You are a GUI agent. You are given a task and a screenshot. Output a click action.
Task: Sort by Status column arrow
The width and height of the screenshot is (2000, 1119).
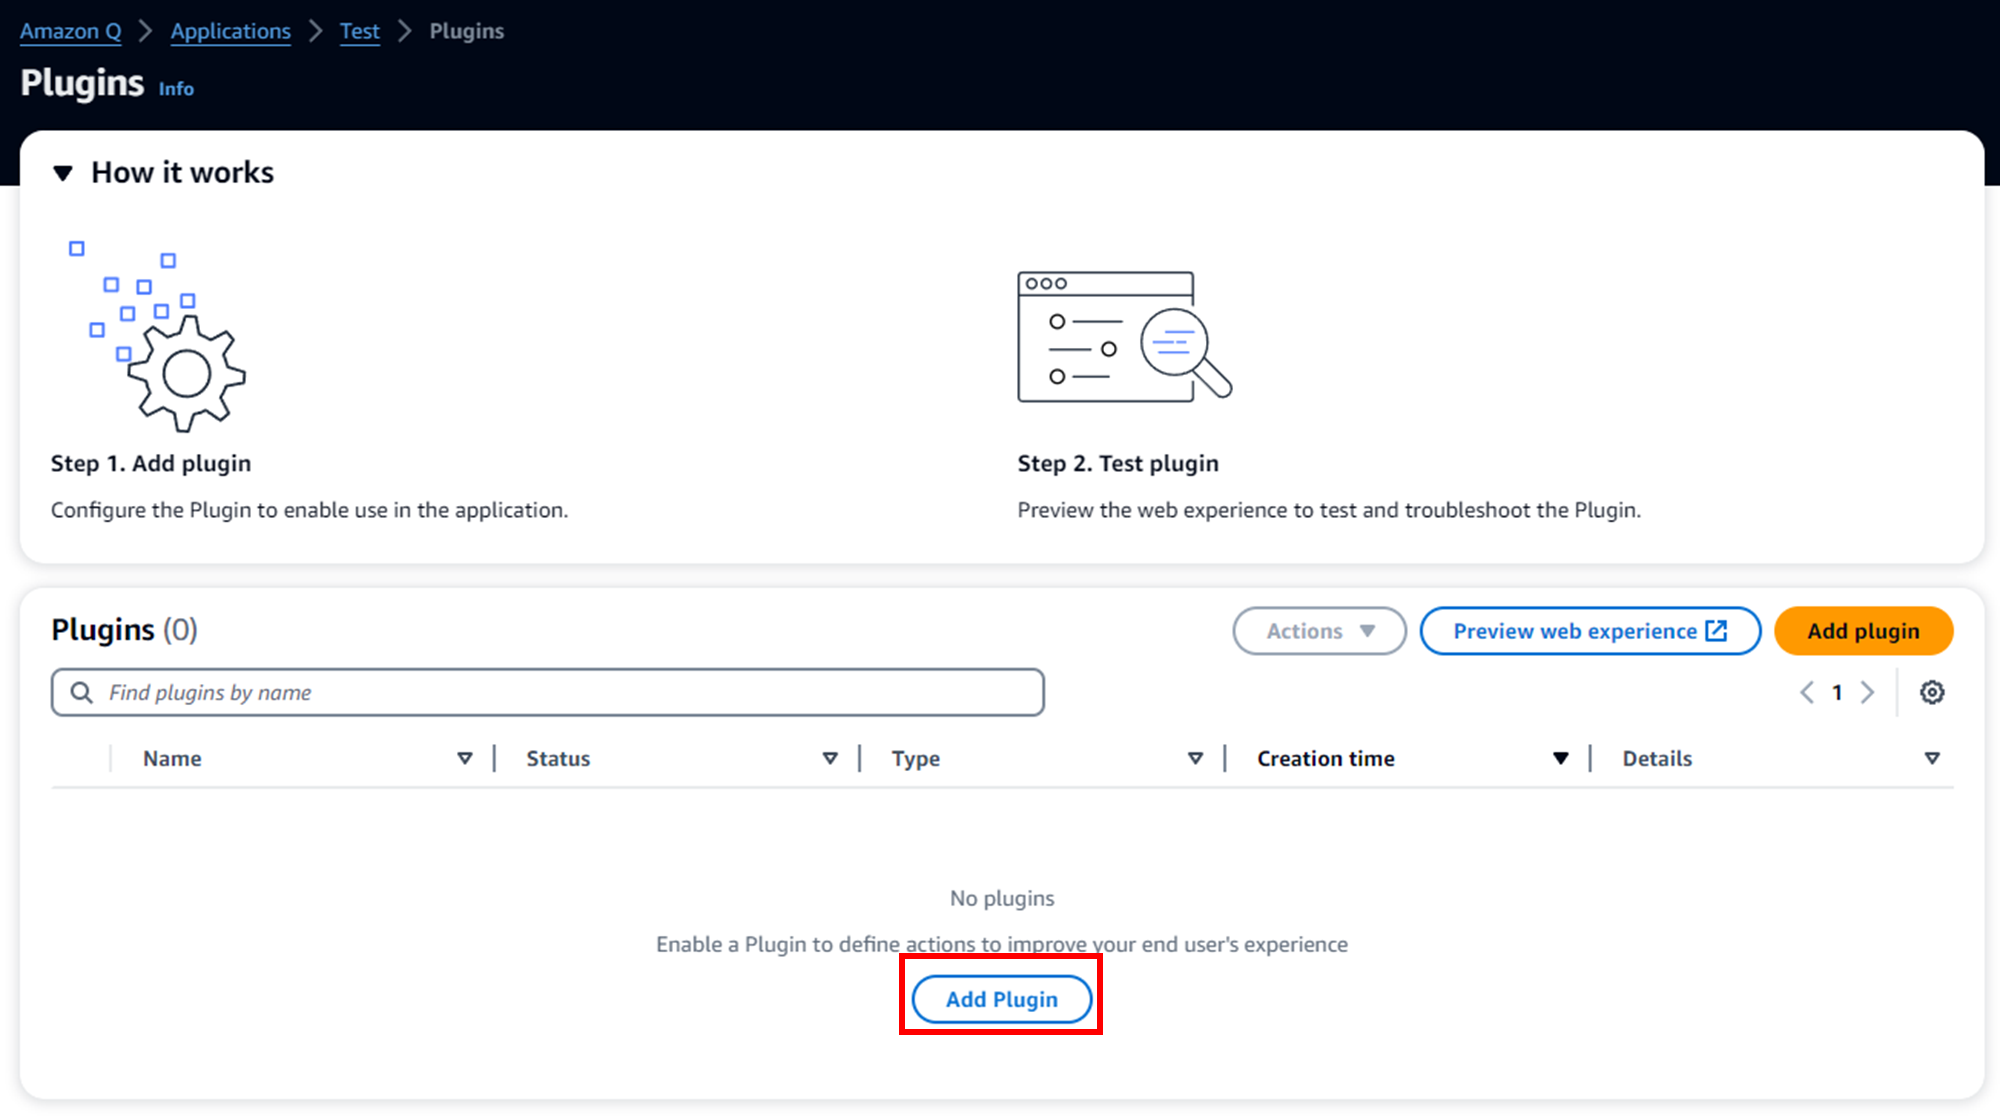830,758
